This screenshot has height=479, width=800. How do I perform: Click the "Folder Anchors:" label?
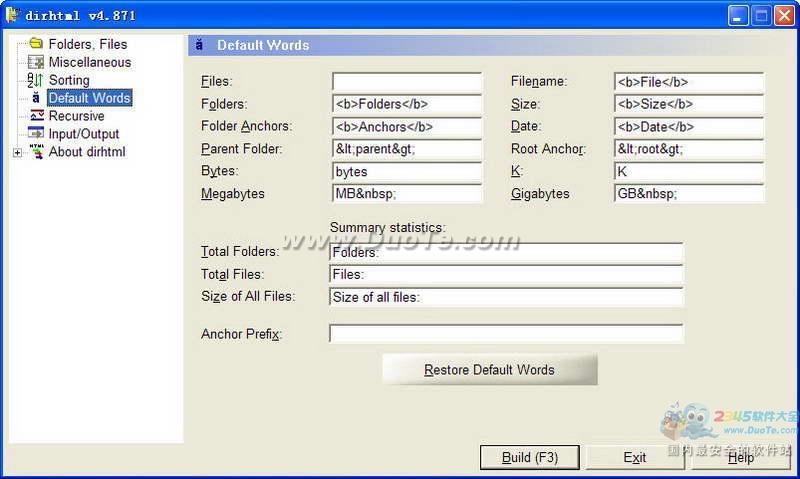[246, 126]
